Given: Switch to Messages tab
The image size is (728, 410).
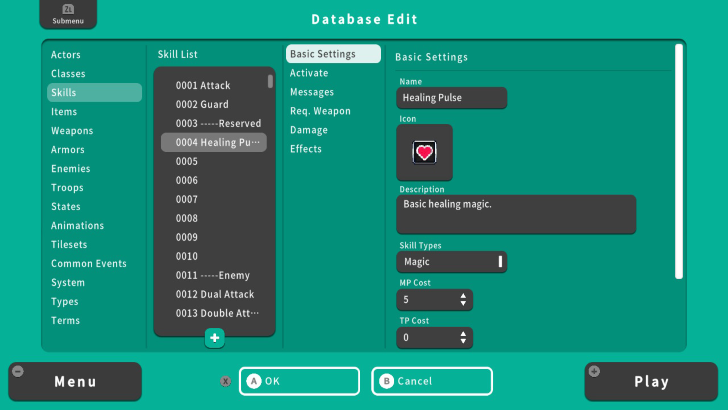Looking at the screenshot, I should [333, 92].
